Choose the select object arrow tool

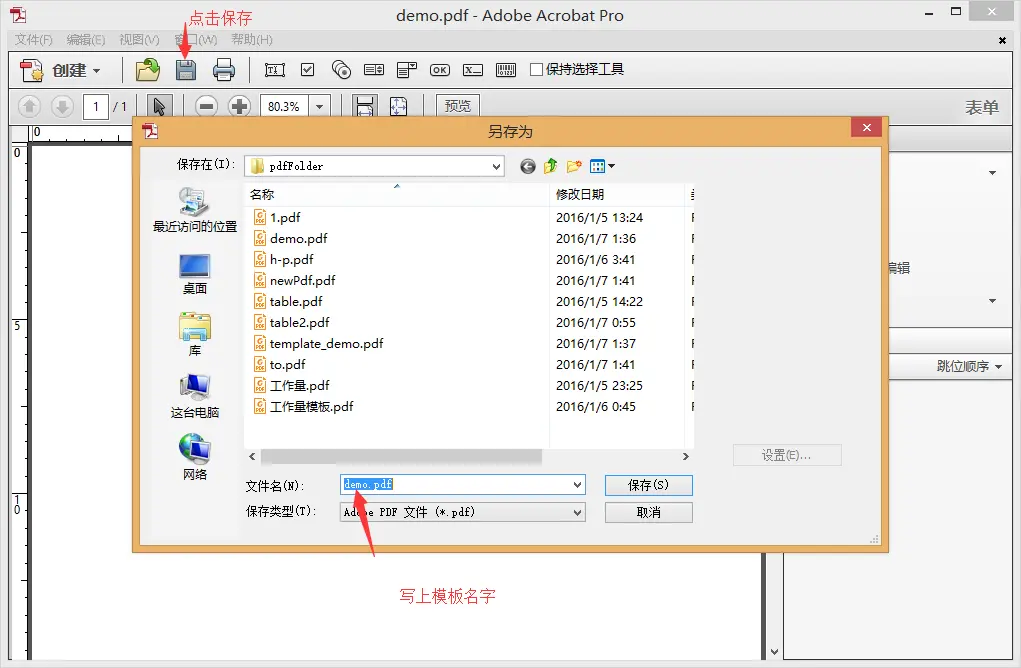point(159,106)
